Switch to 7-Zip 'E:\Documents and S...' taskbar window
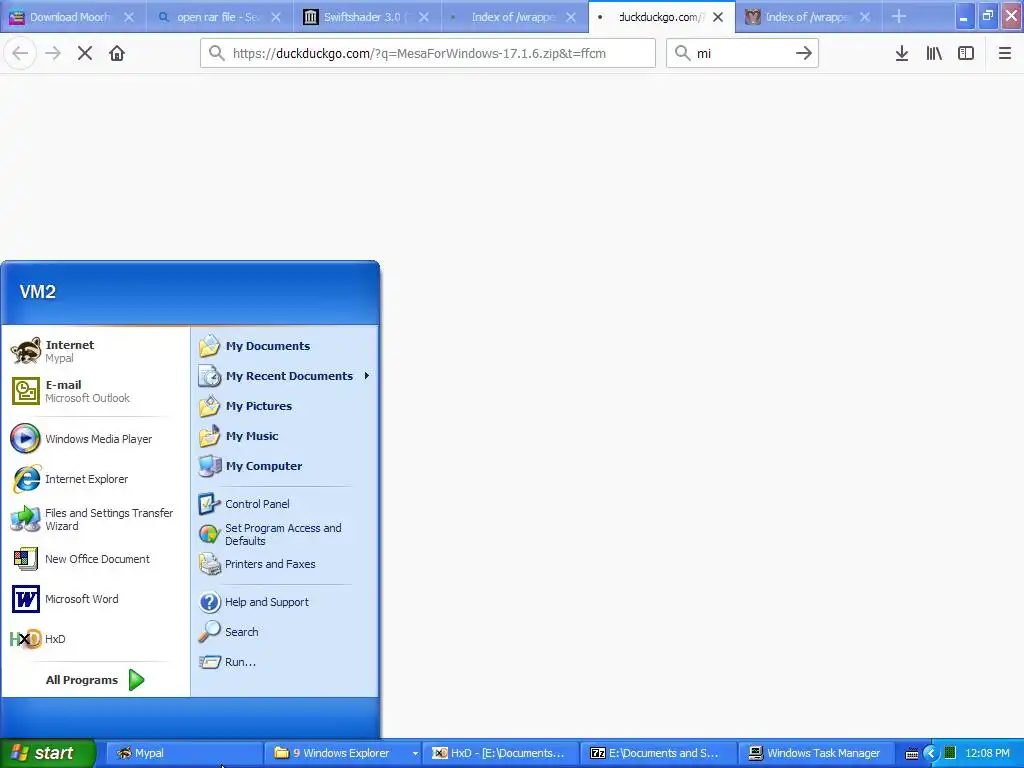This screenshot has height=768, width=1024. click(659, 753)
